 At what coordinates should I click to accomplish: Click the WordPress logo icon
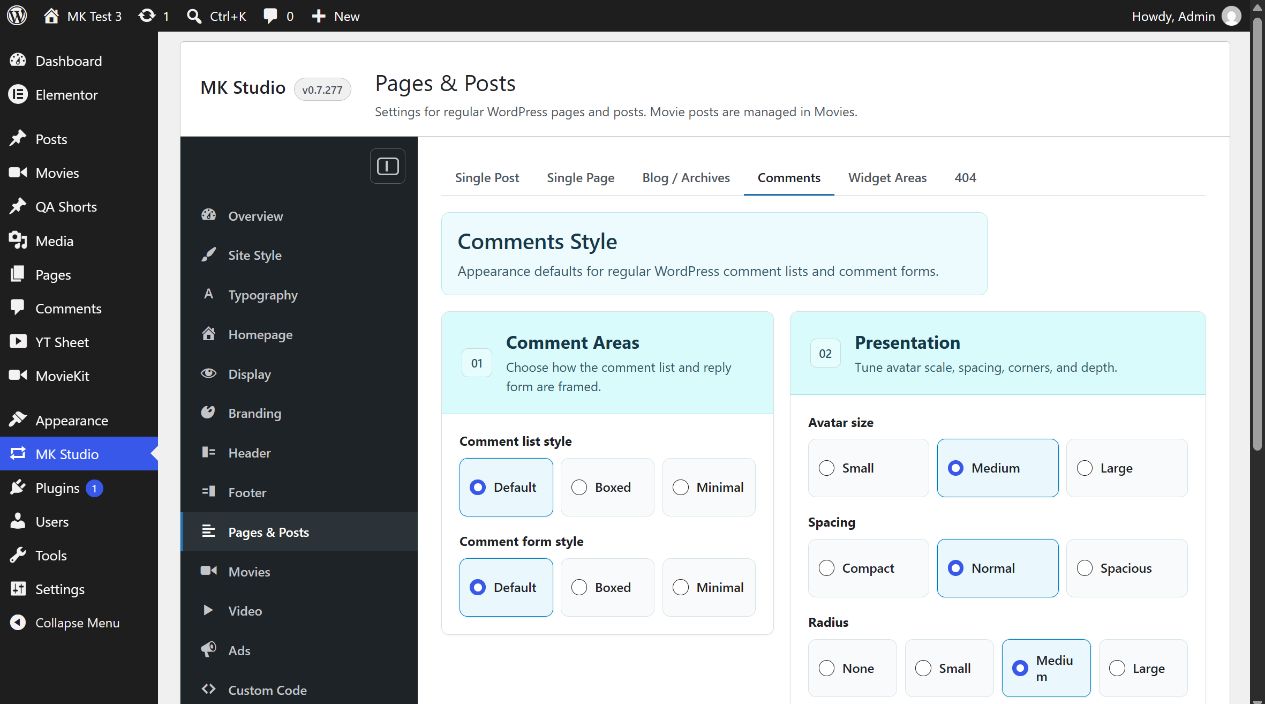pos(17,16)
